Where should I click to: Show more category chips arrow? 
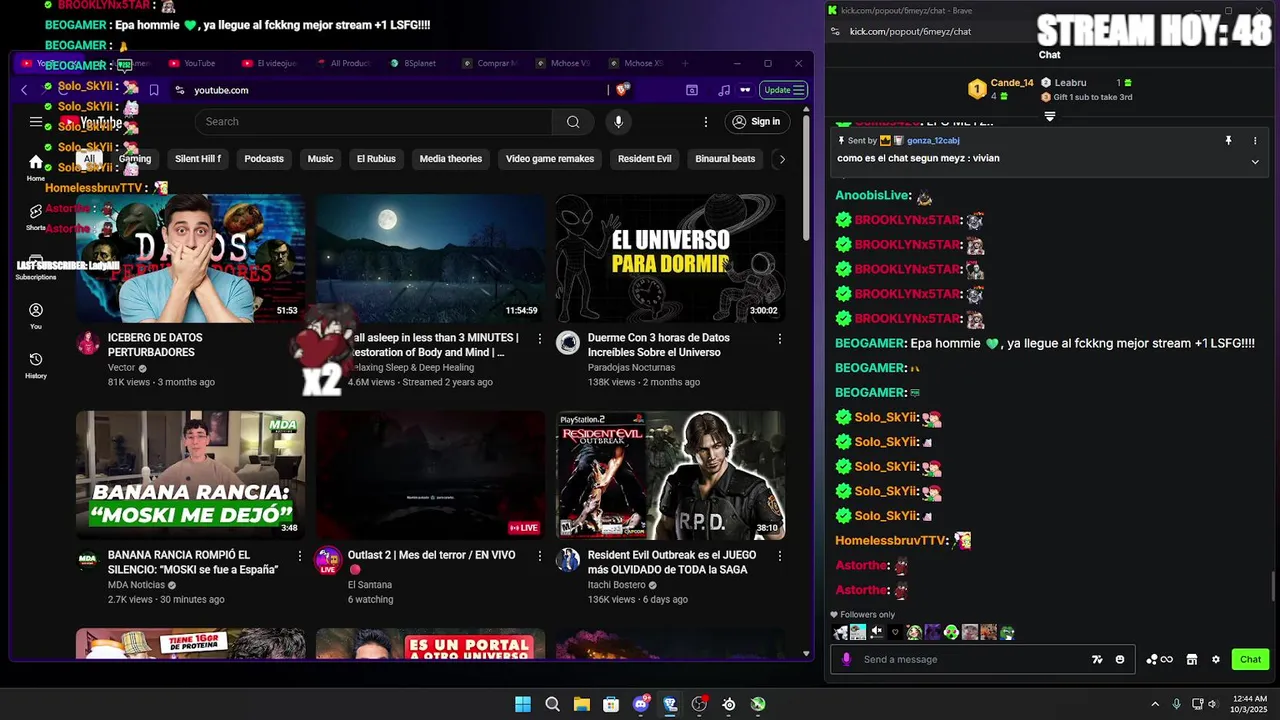[x=782, y=159]
